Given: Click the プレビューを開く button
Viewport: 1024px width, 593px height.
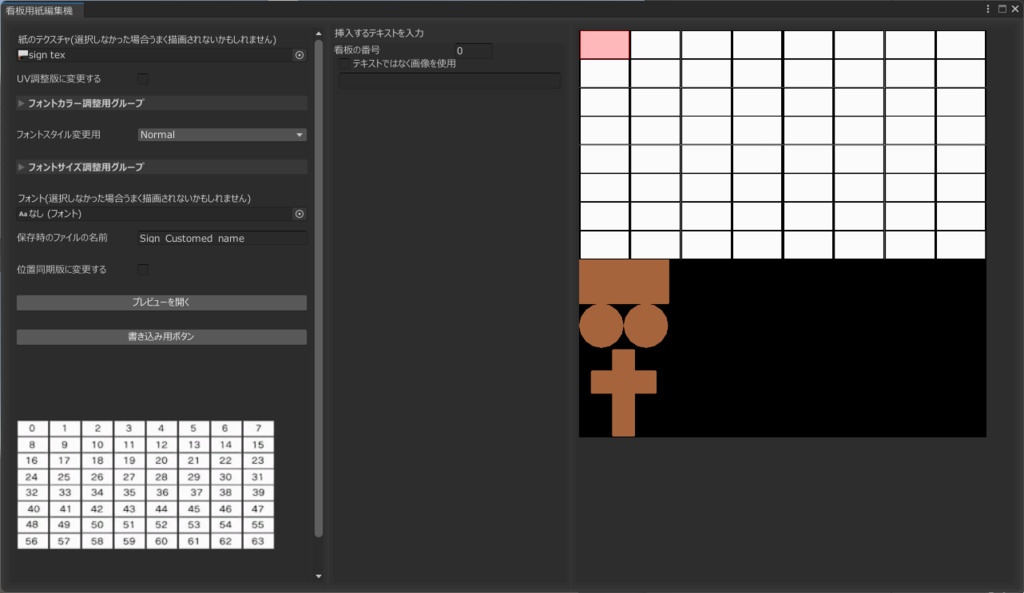Looking at the screenshot, I should click(161, 302).
